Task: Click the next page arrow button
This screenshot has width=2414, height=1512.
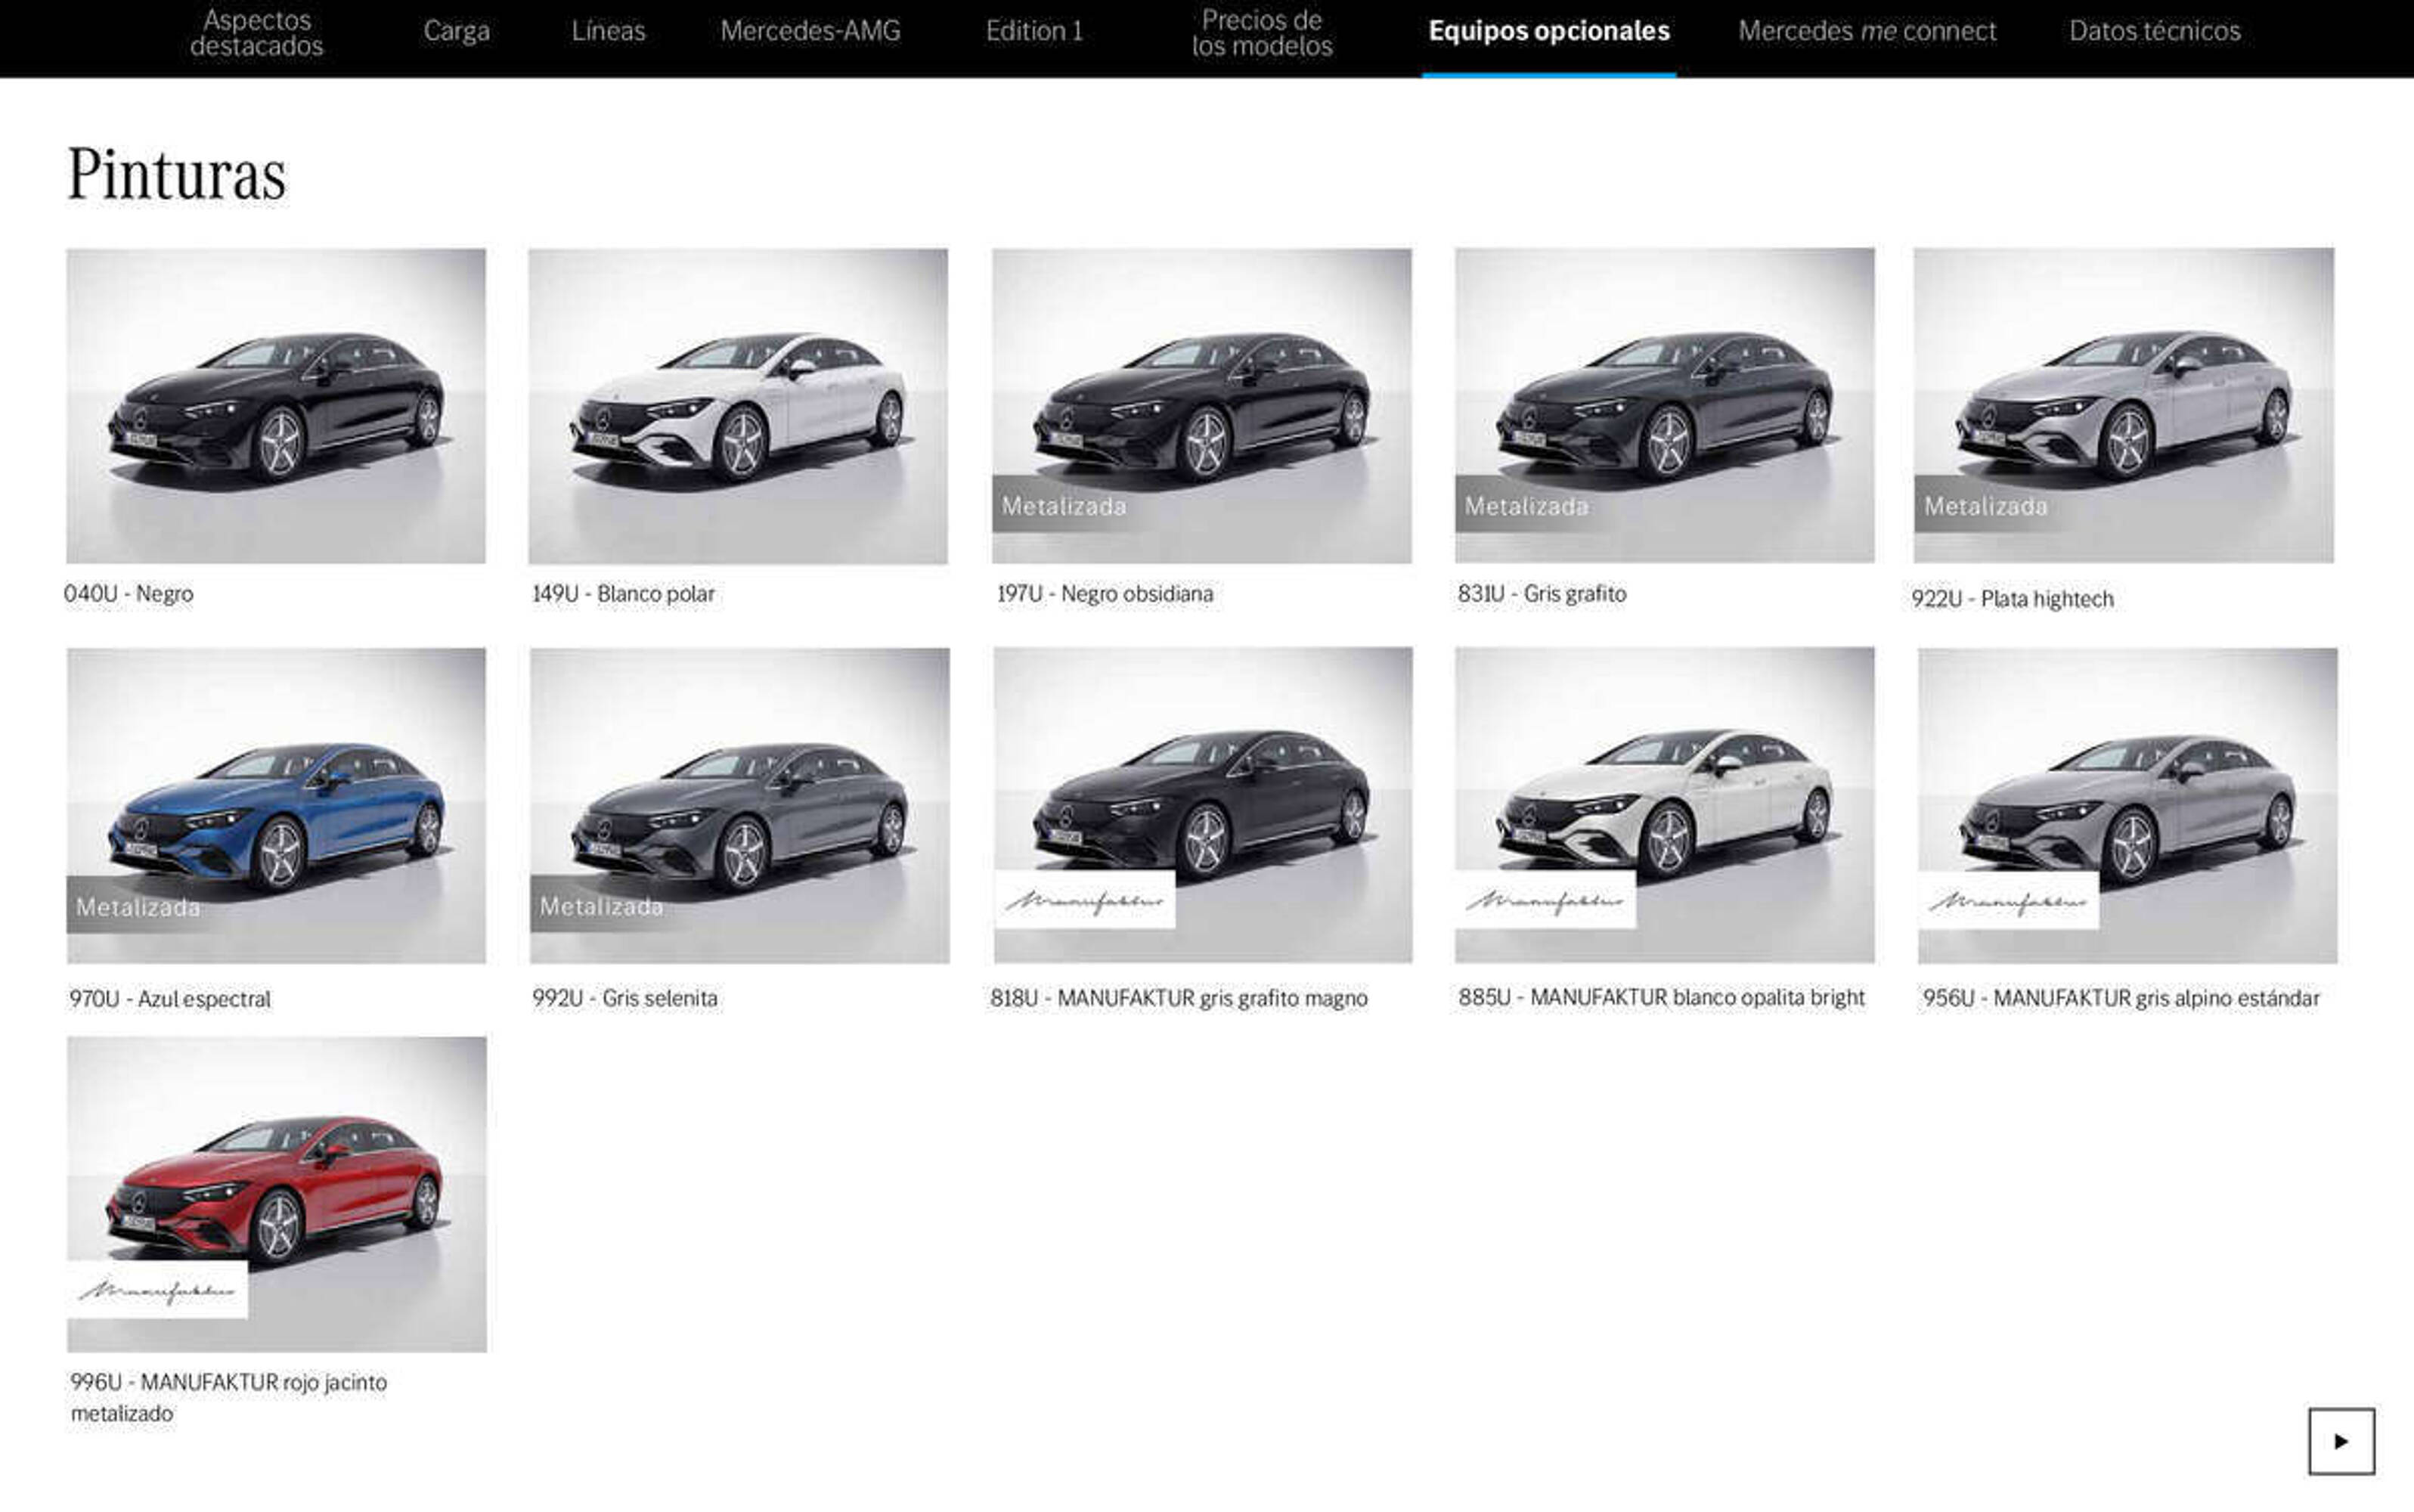Action: point(2341,1441)
